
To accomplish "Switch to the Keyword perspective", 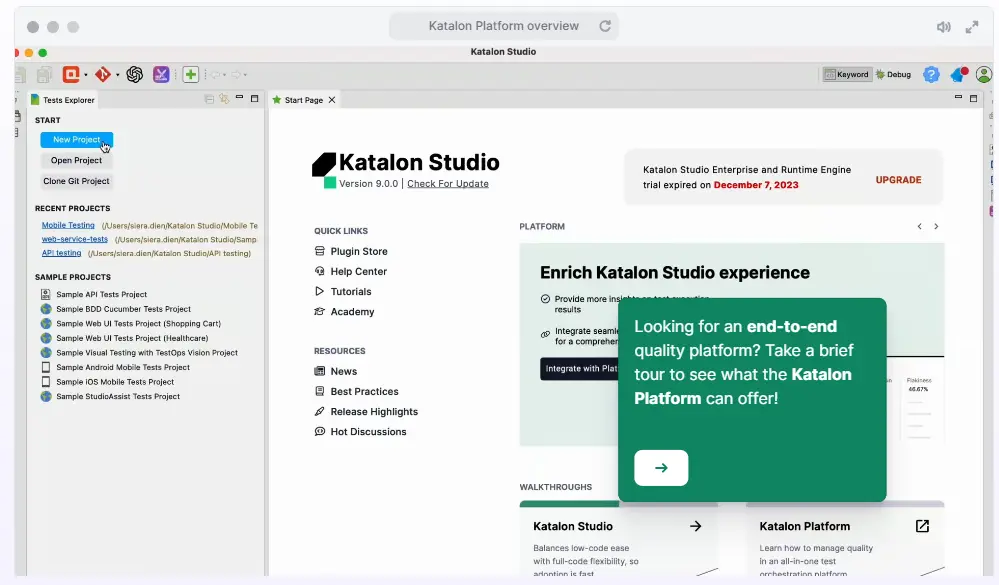I will (x=847, y=75).
